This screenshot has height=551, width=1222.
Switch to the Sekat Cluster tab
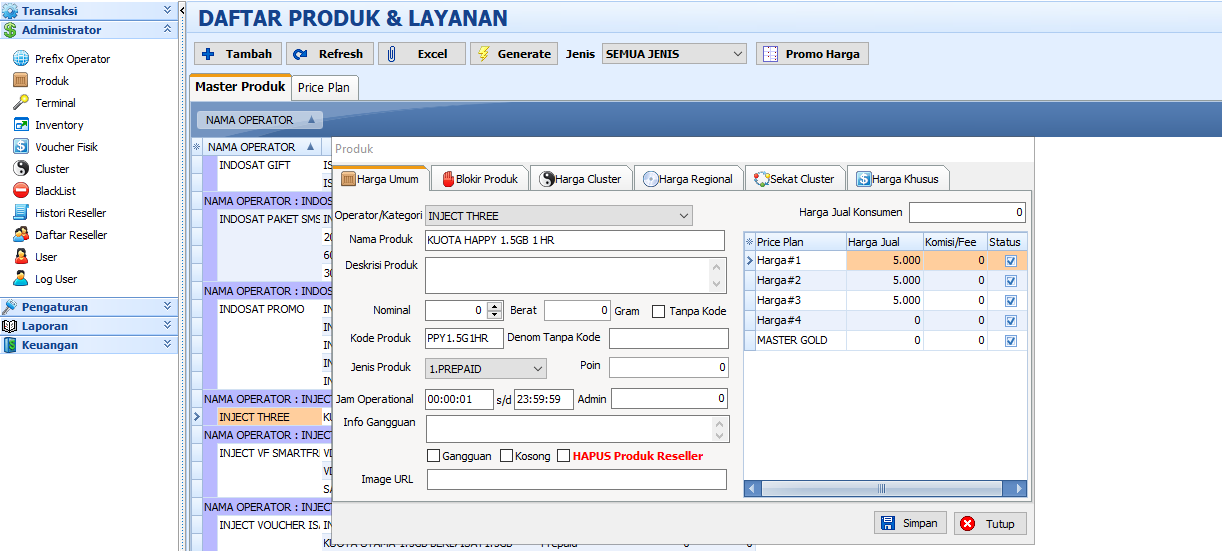click(794, 179)
